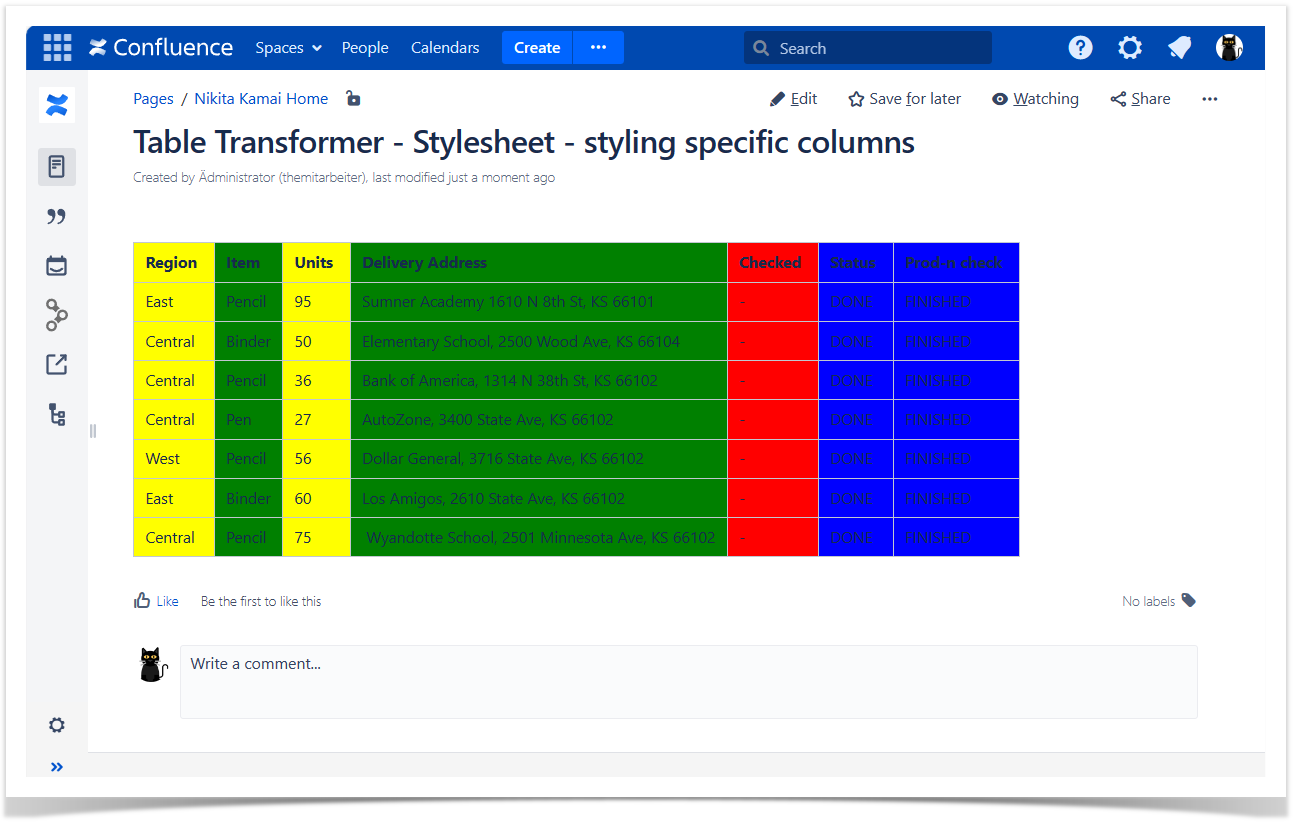Open the more options next to Create
The width and height of the screenshot is (1300, 826).
598,48
